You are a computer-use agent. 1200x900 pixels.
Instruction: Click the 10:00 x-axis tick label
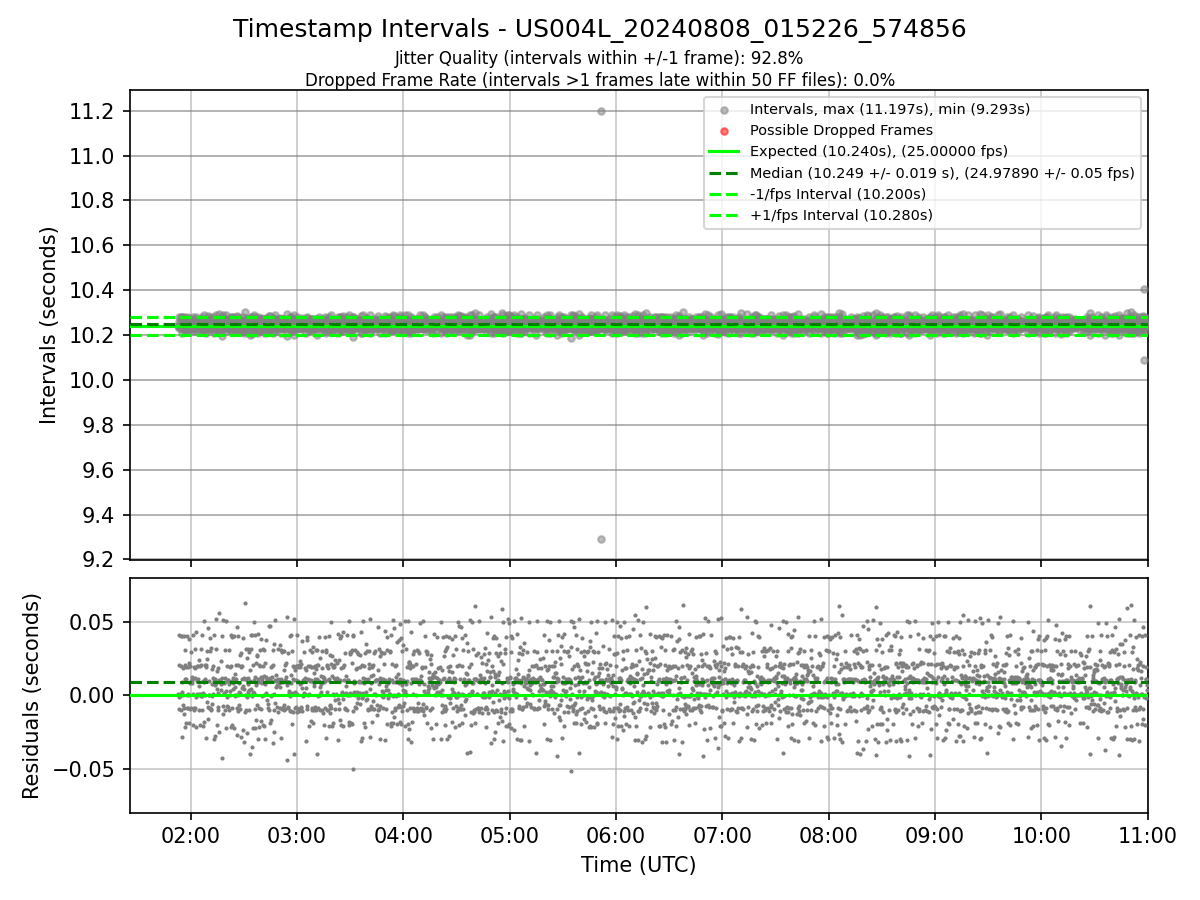(1041, 834)
